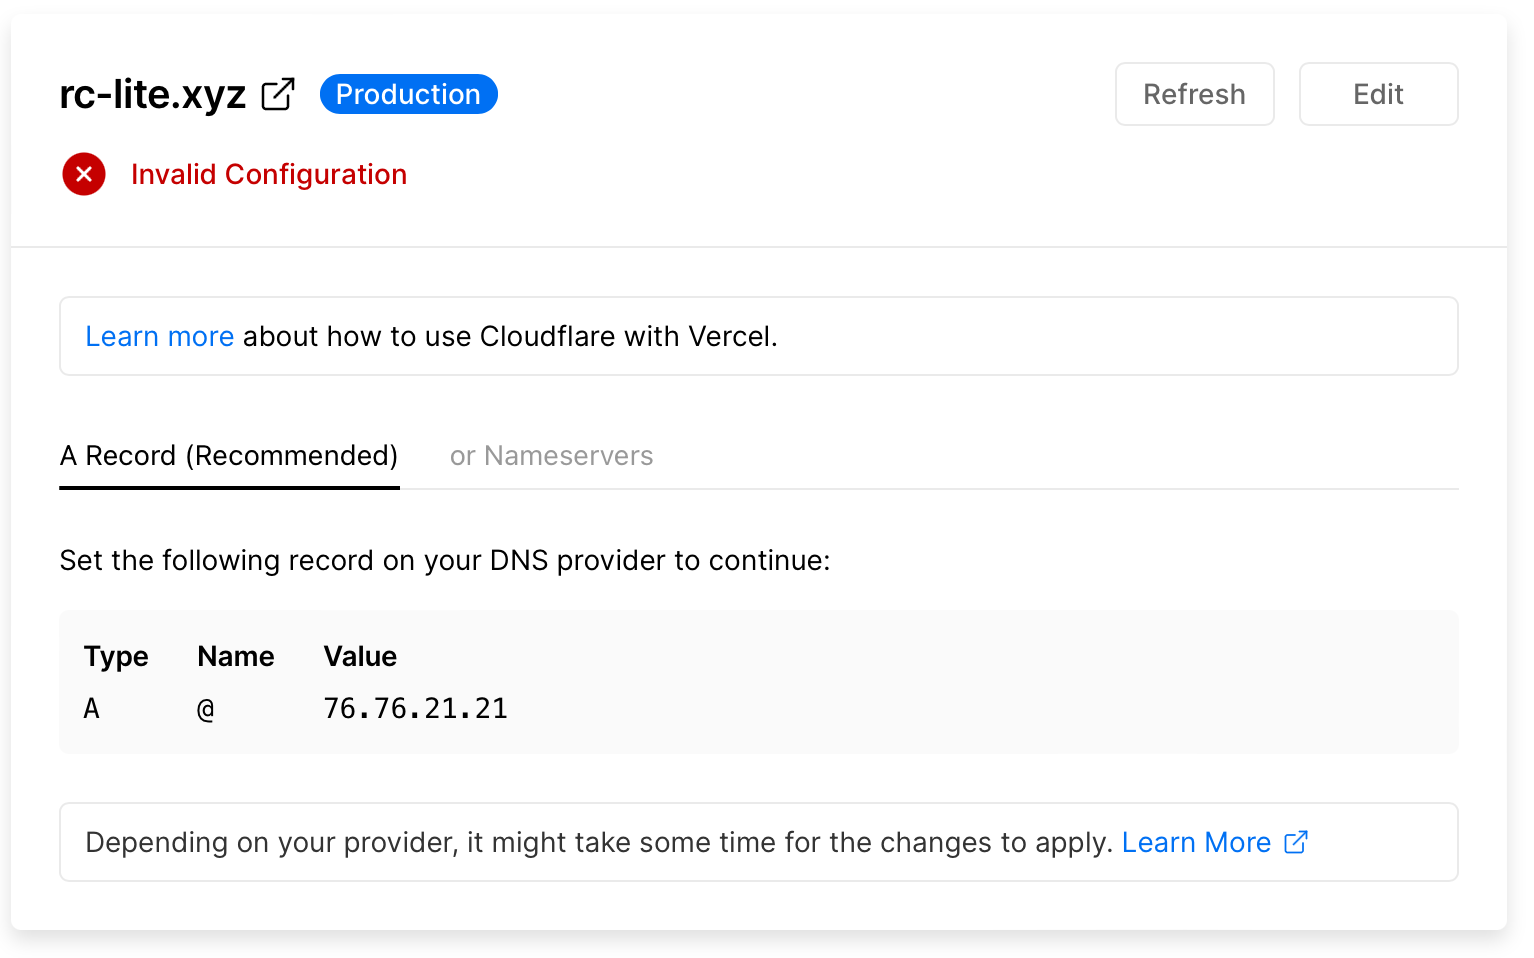This screenshot has width=1534, height=958.
Task: Refresh the domain configuration
Action: [x=1194, y=93]
